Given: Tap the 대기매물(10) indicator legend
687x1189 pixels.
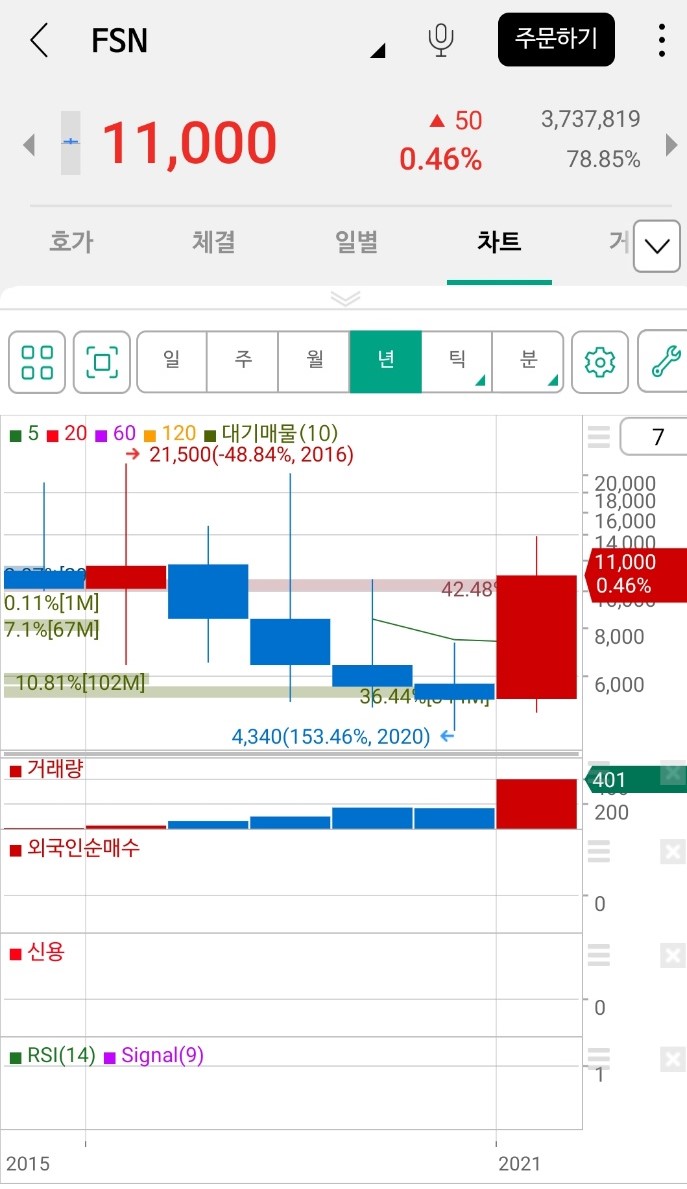Looking at the screenshot, I should pyautogui.click(x=271, y=434).
